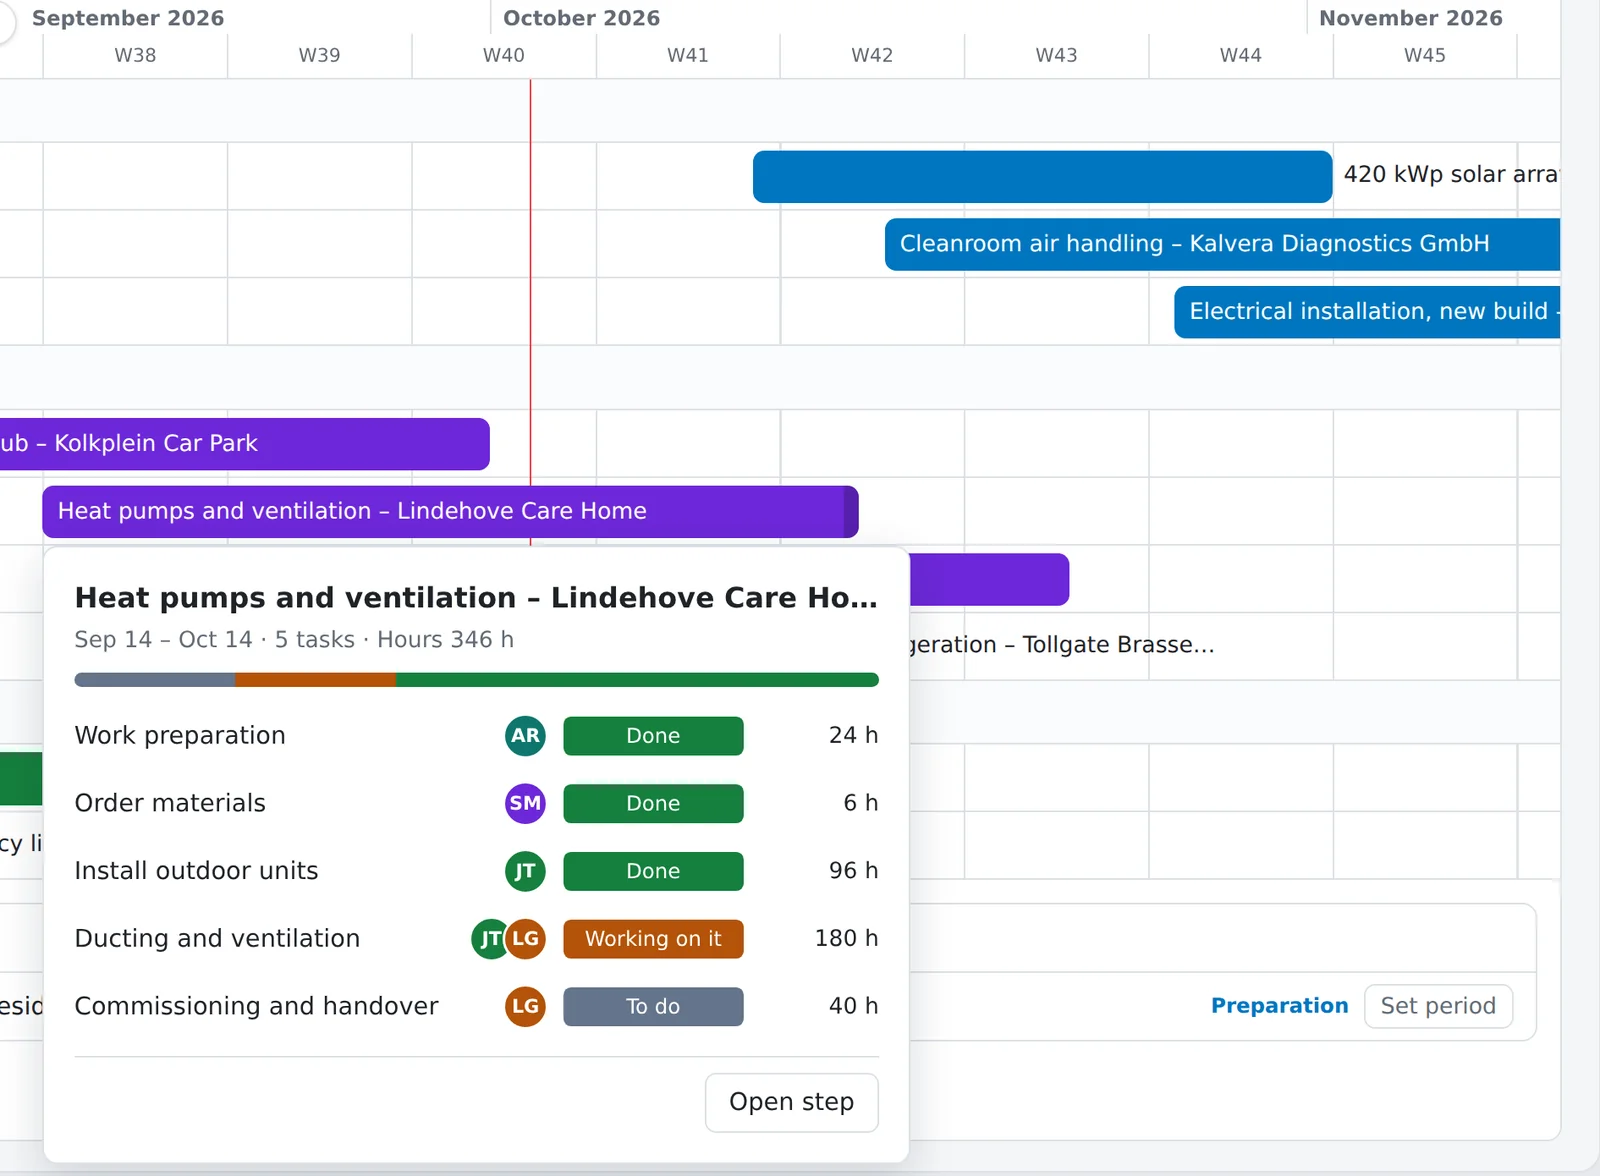Select the Cleanroom air handling Kalvera Diagnostics bar

[1222, 244]
